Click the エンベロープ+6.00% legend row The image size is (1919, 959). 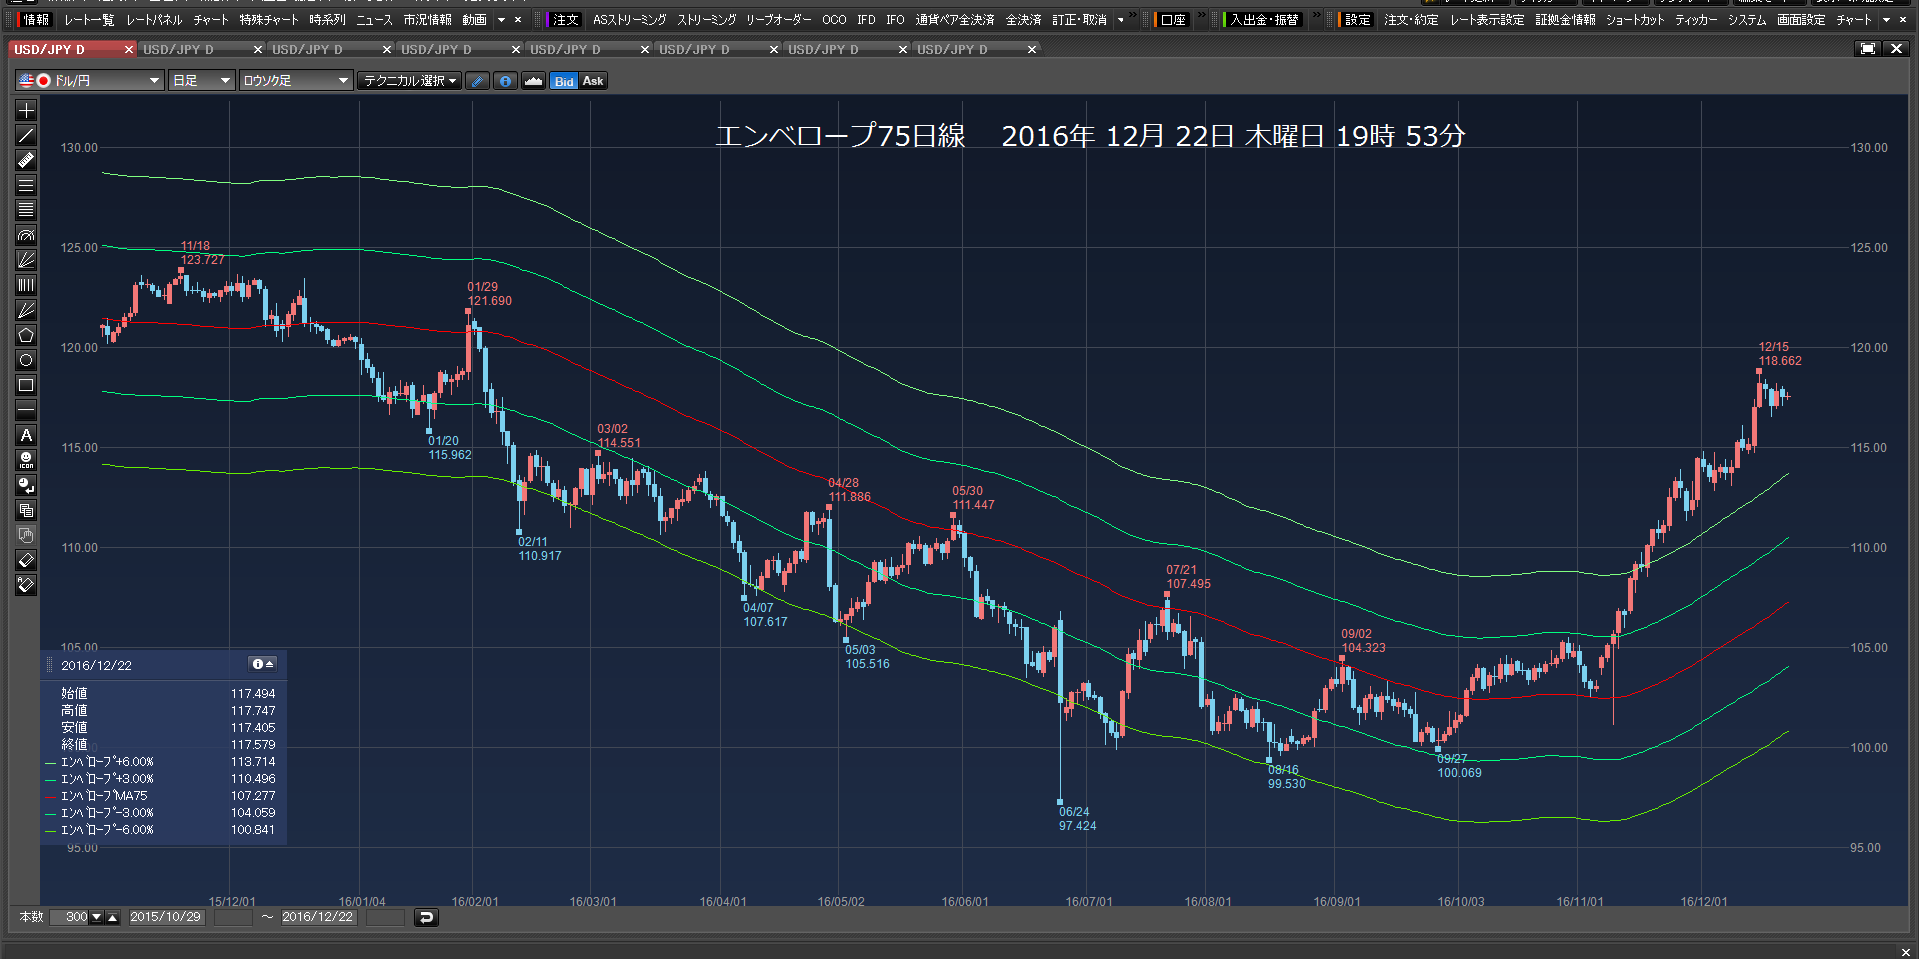164,762
